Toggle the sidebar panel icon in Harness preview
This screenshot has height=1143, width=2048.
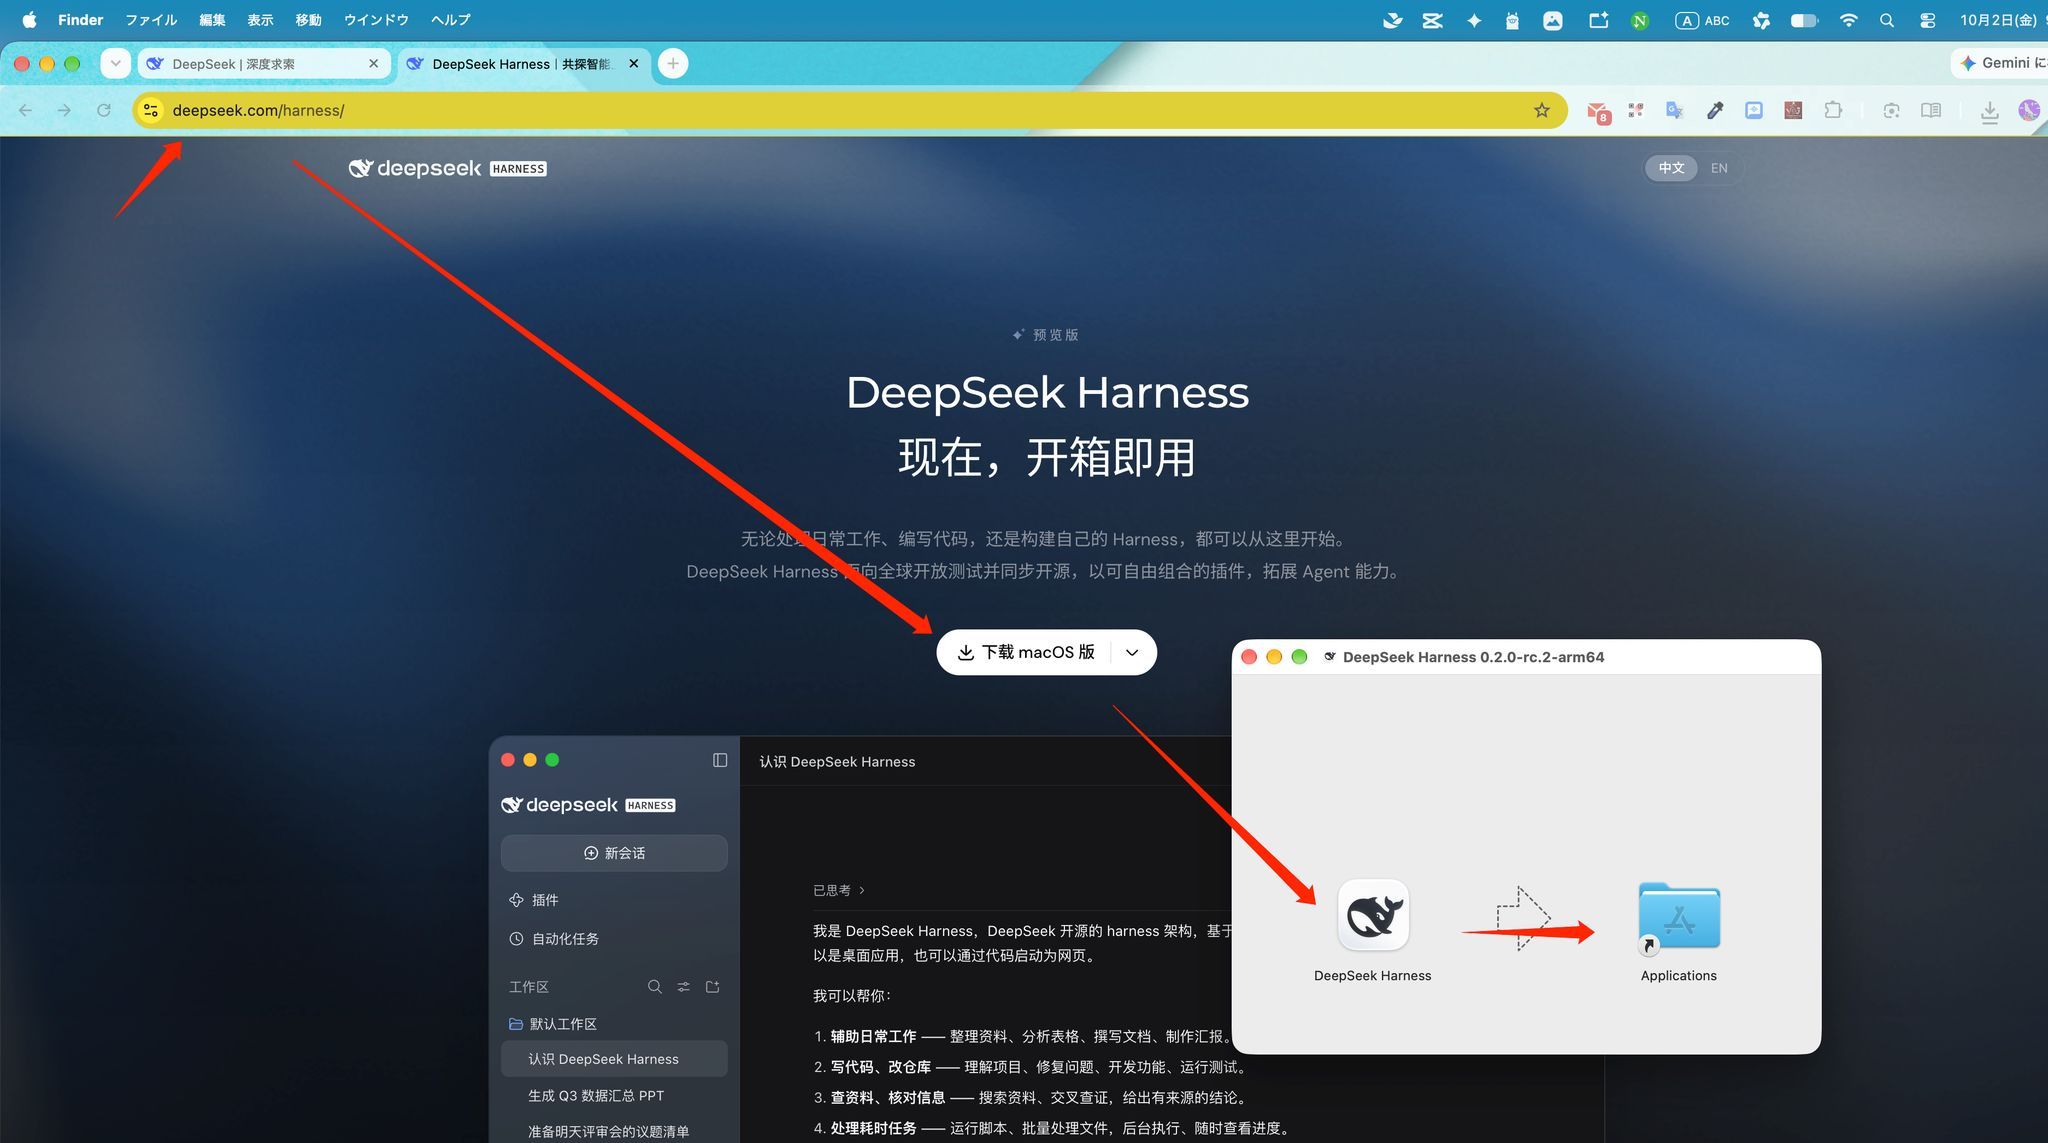coord(720,760)
